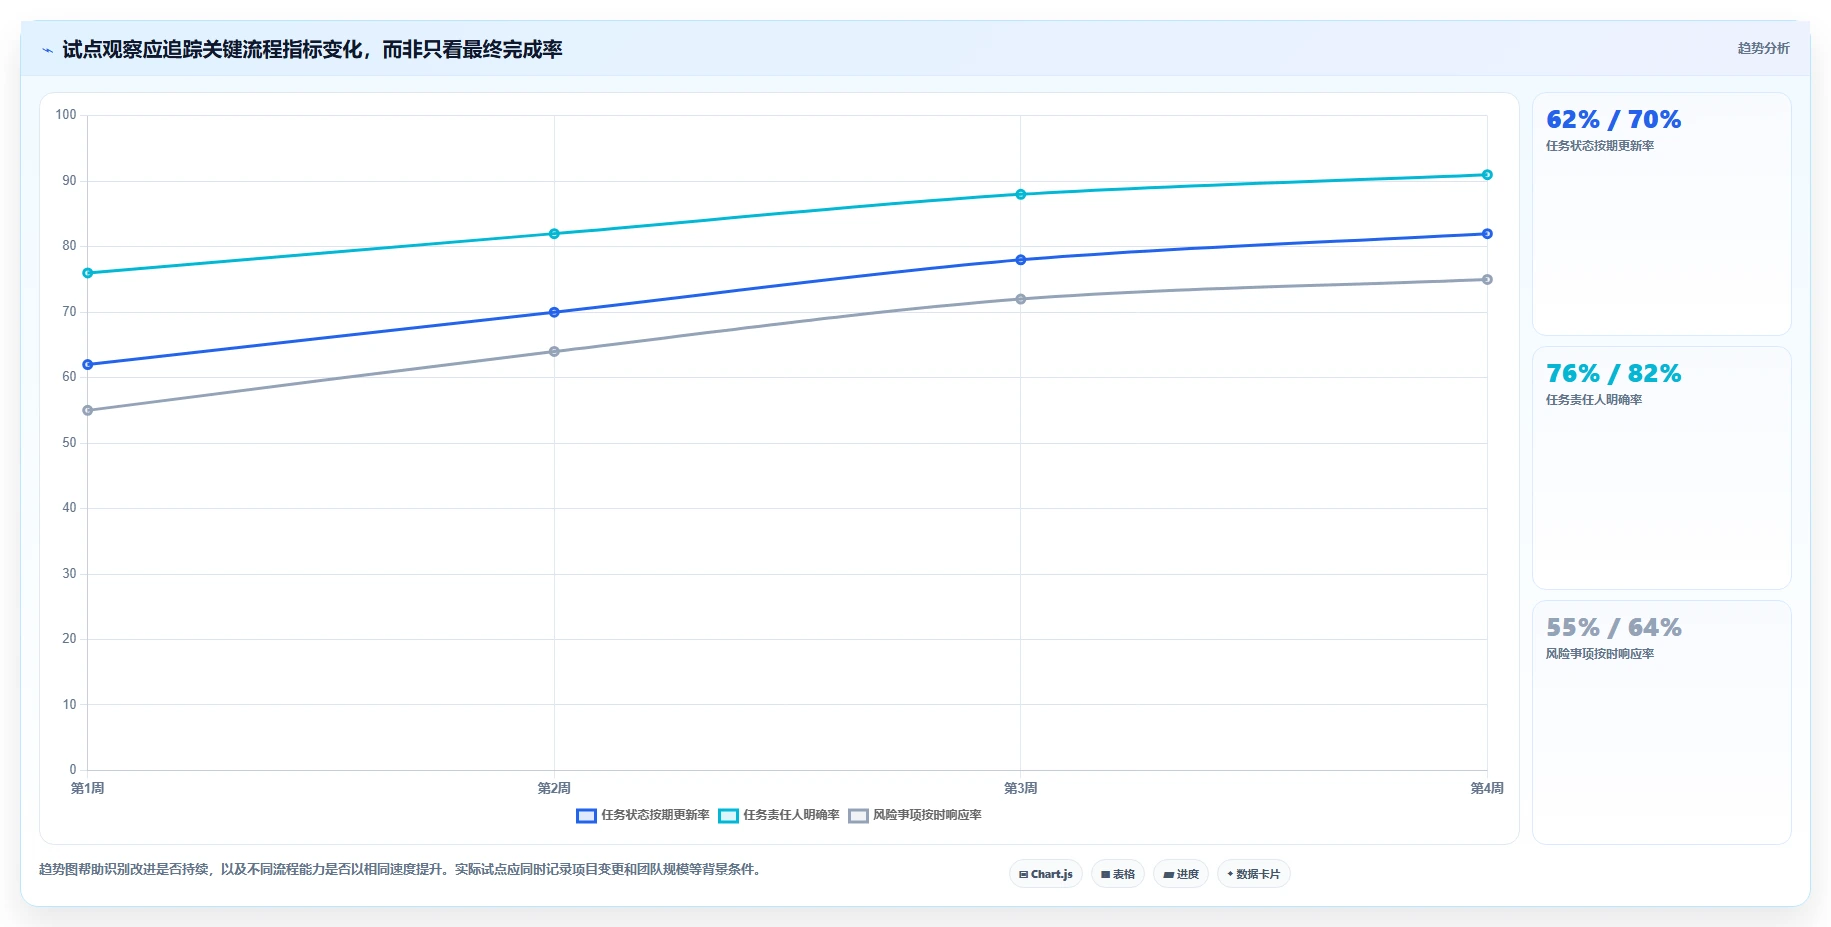
Task: Click the 任务责任人明确率 legend label
Action: pyautogui.click(x=791, y=815)
